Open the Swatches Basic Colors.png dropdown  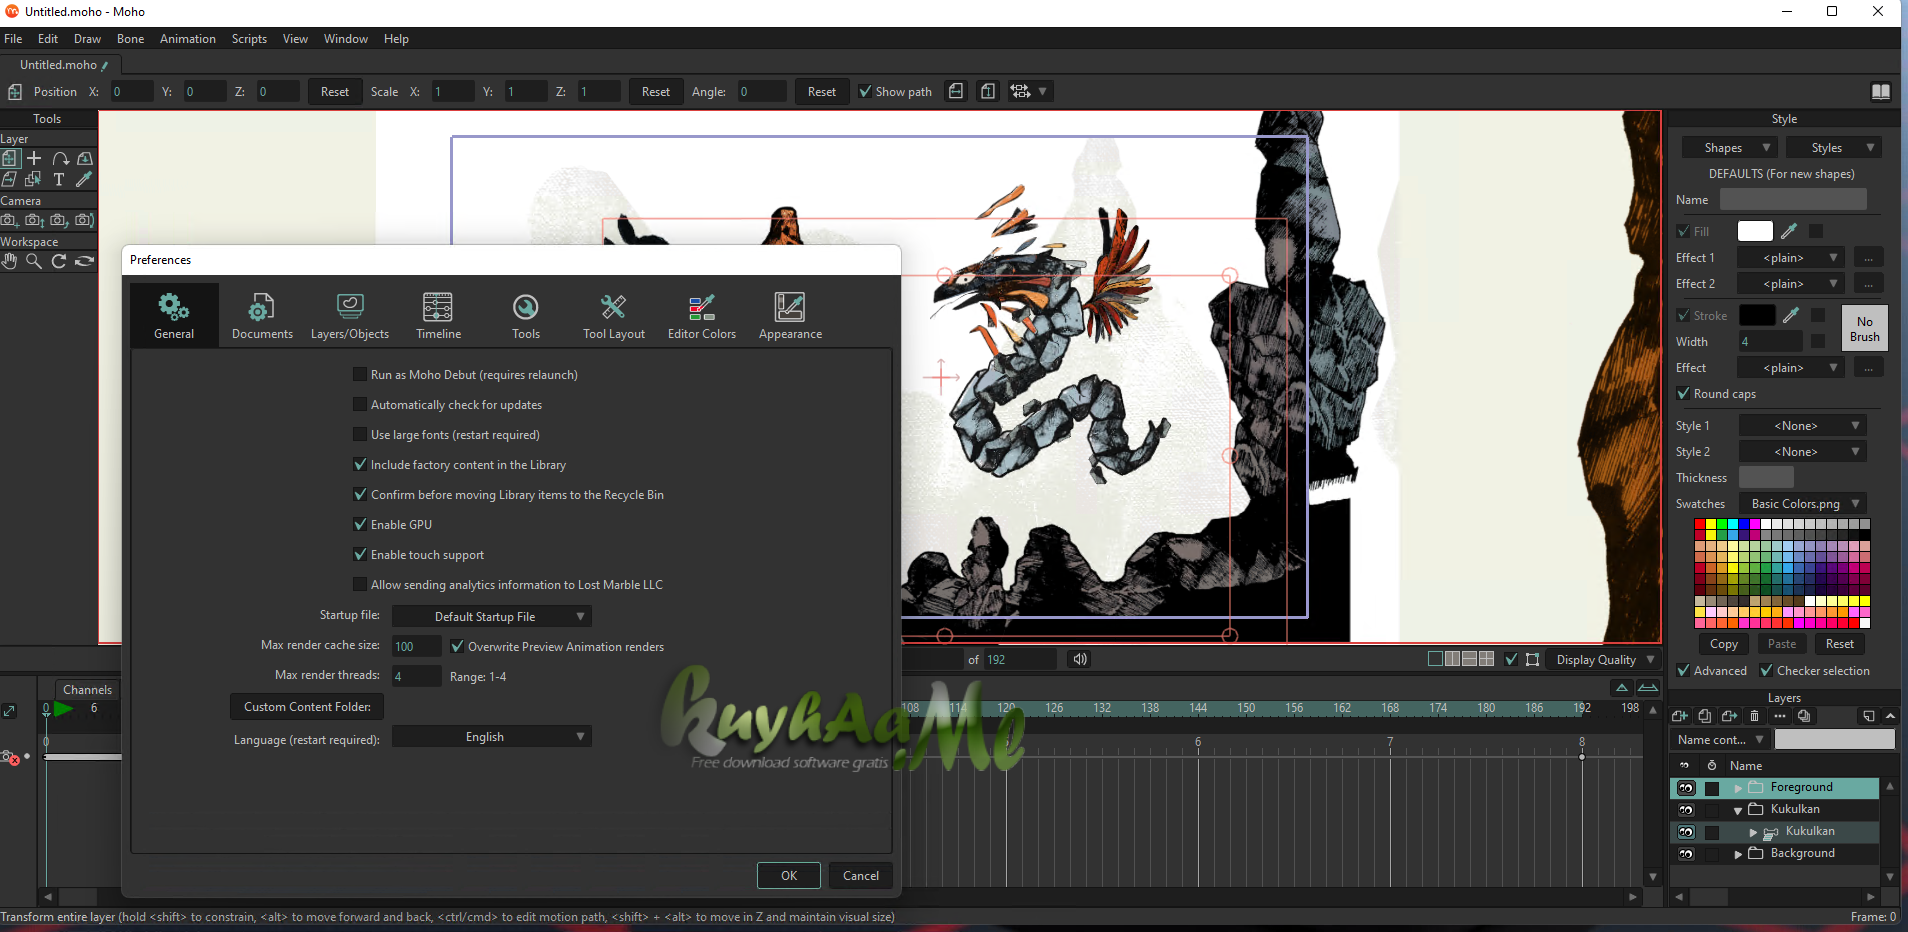coord(1803,504)
